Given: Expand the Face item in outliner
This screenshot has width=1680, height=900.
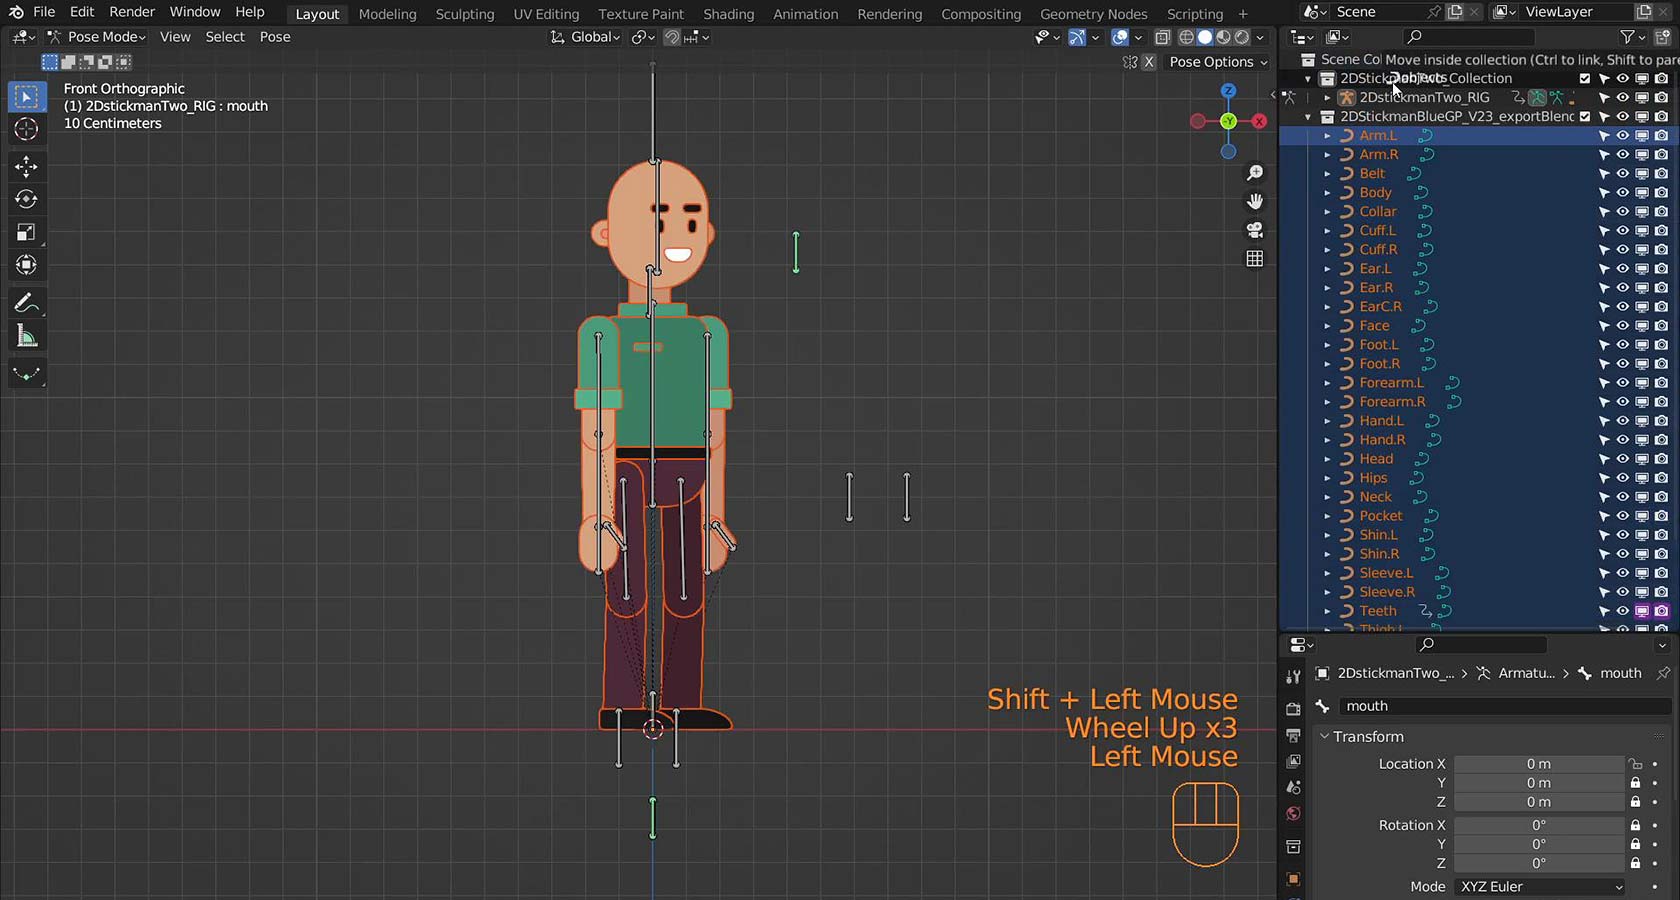Looking at the screenshot, I should click(x=1327, y=326).
